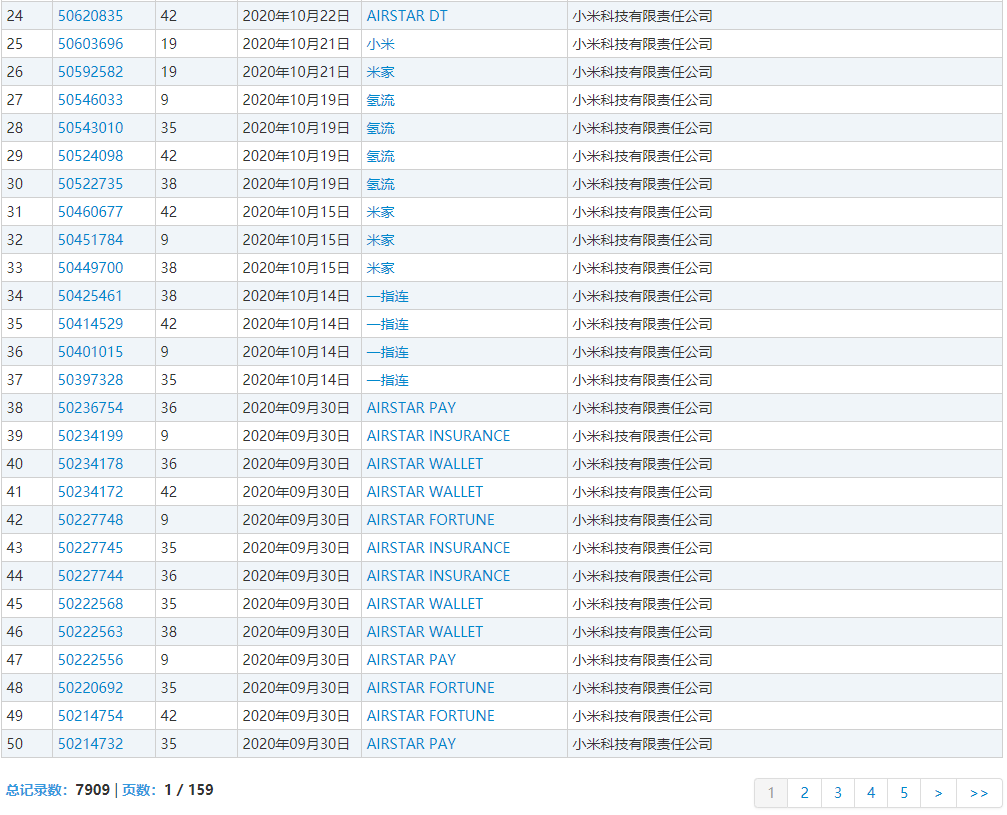
Task: Go to next page with > button
Action: (938, 793)
